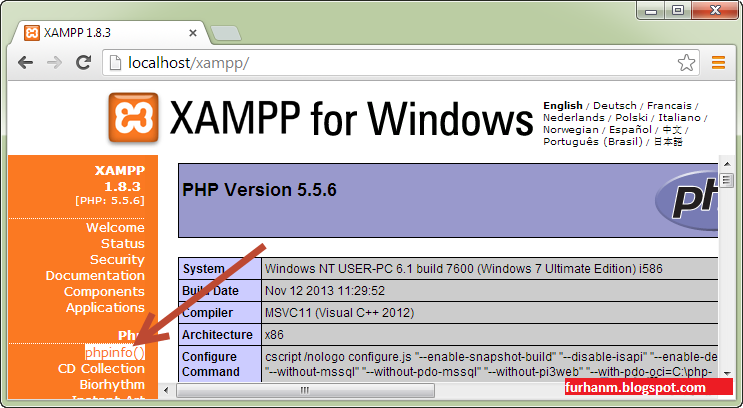
Task: Open a new browser tab
Action: coord(226,33)
